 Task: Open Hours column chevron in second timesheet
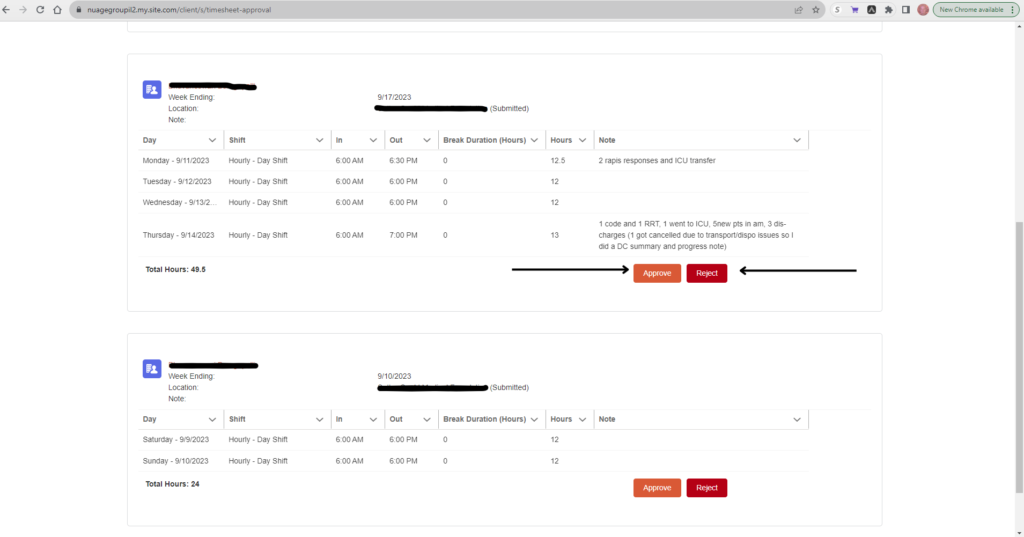[582, 419]
